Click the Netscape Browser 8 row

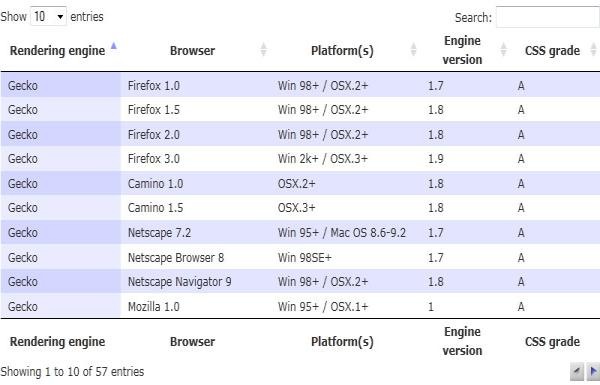(x=300, y=257)
